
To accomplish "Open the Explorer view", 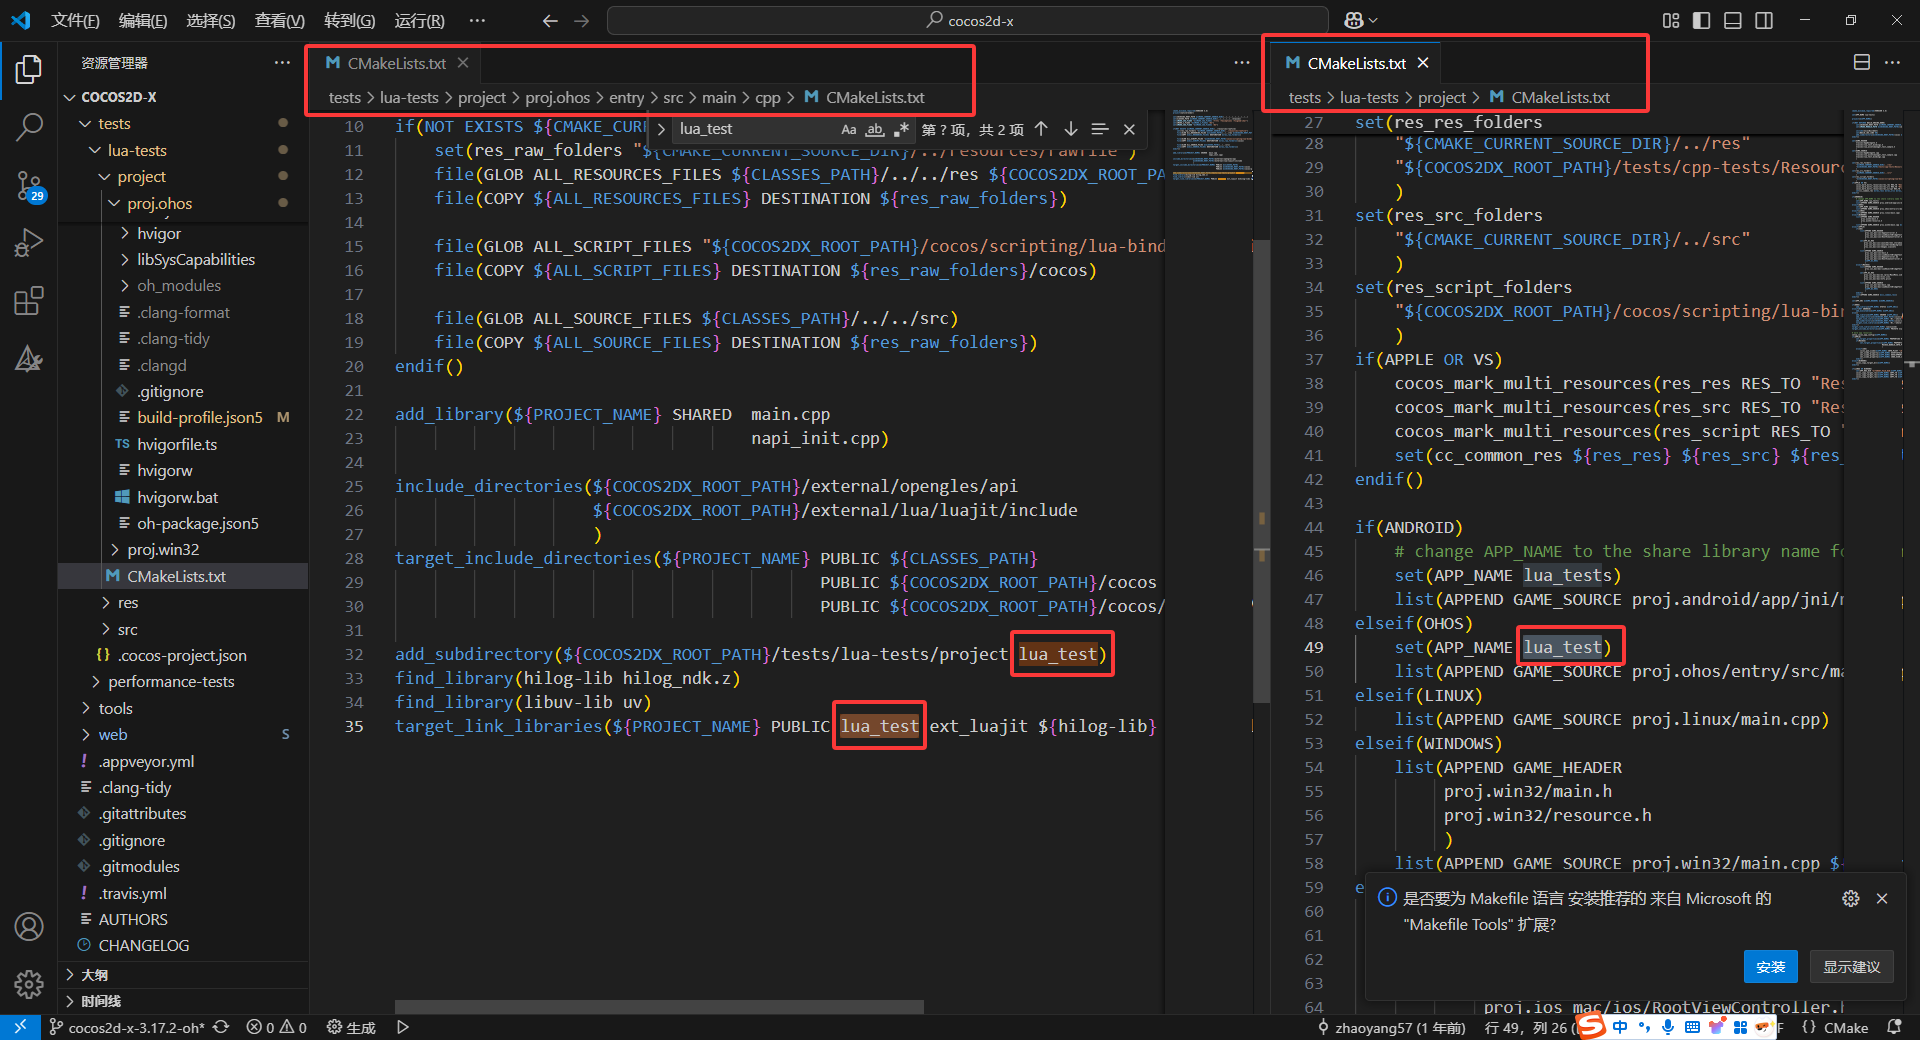I will click(29, 69).
